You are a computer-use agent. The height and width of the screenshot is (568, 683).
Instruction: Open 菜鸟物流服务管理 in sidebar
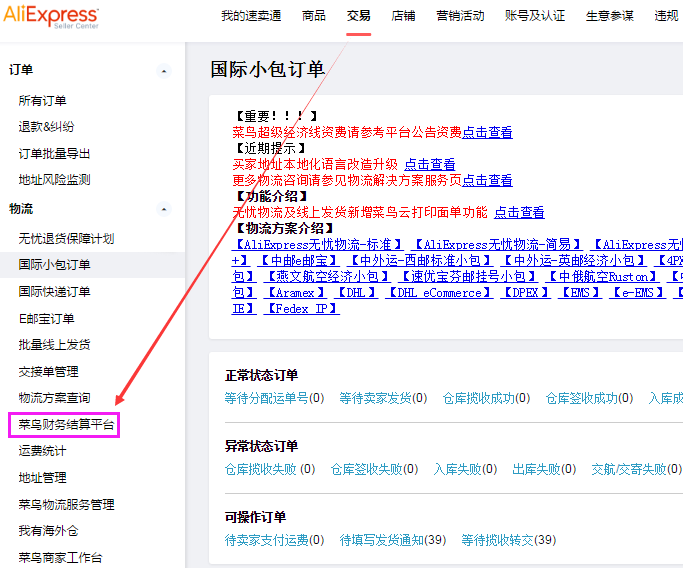[x=66, y=504]
